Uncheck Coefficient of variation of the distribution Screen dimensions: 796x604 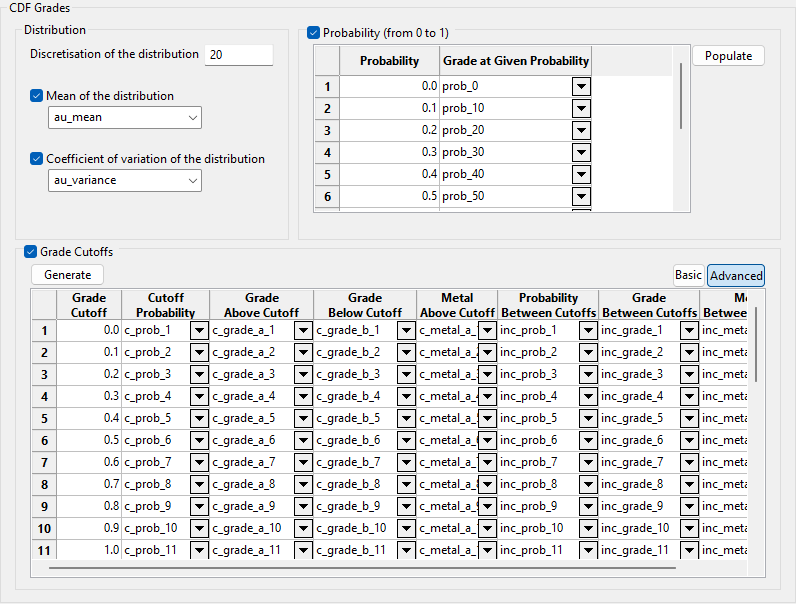[x=37, y=159]
